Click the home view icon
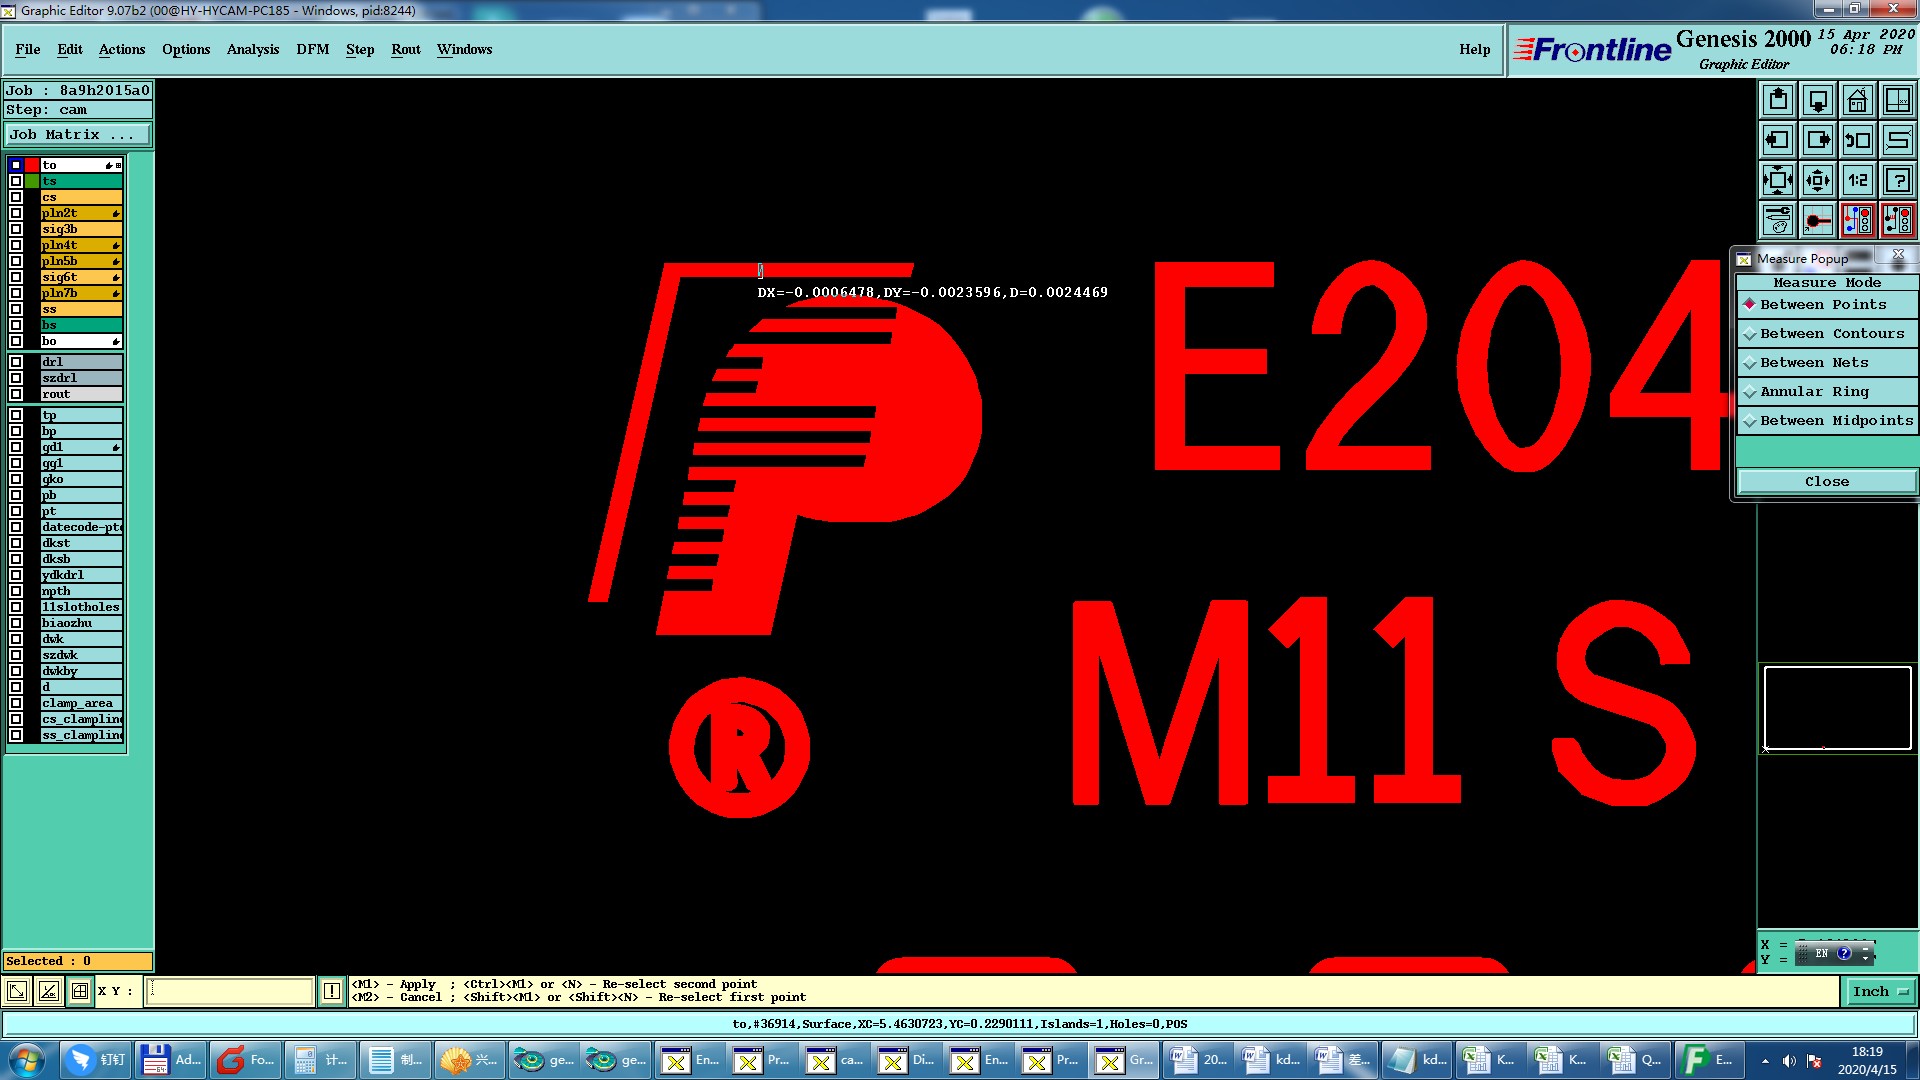1920x1080 pixels. 1857,100
